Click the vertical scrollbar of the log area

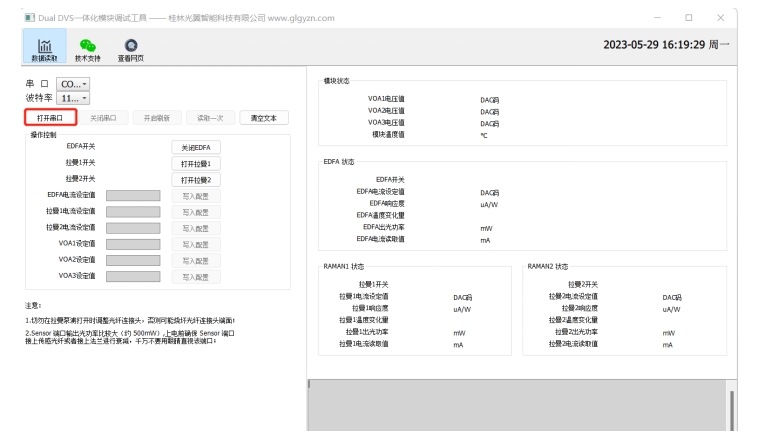[733, 410]
